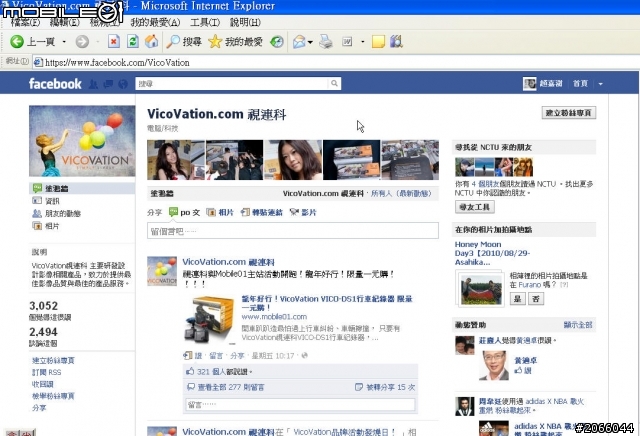Click the IE Forward arrow button
Image resolution: width=640 pixels, height=436 pixels.
[82, 41]
